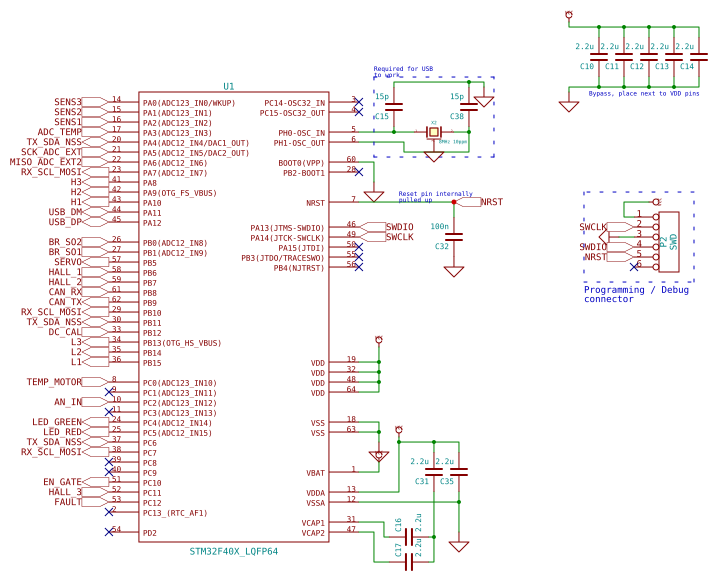Click the ground symbol below capacitor C32
The width and height of the screenshot is (717, 580).
tap(454, 272)
